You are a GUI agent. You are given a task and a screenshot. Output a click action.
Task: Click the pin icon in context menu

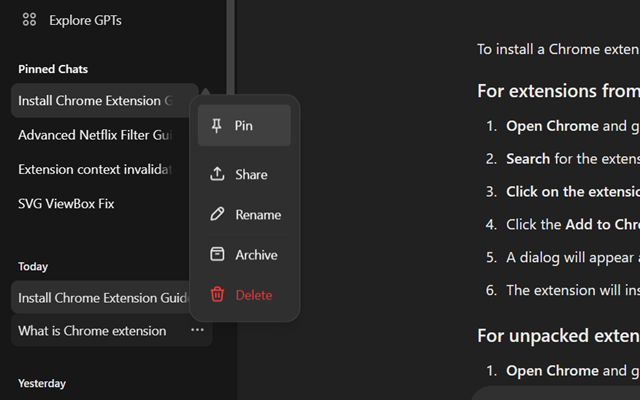[x=217, y=126]
